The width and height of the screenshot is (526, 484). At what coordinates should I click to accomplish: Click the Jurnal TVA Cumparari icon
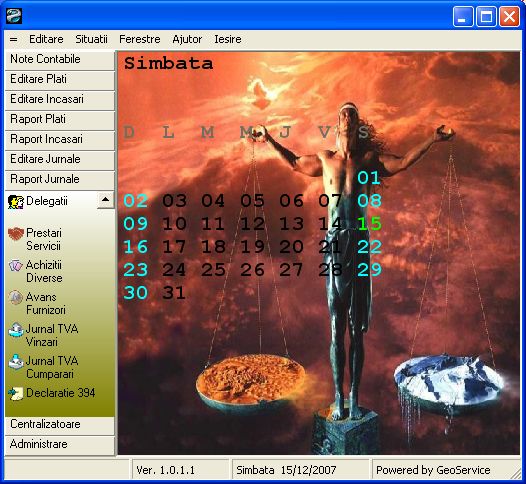pyautogui.click(x=15, y=362)
